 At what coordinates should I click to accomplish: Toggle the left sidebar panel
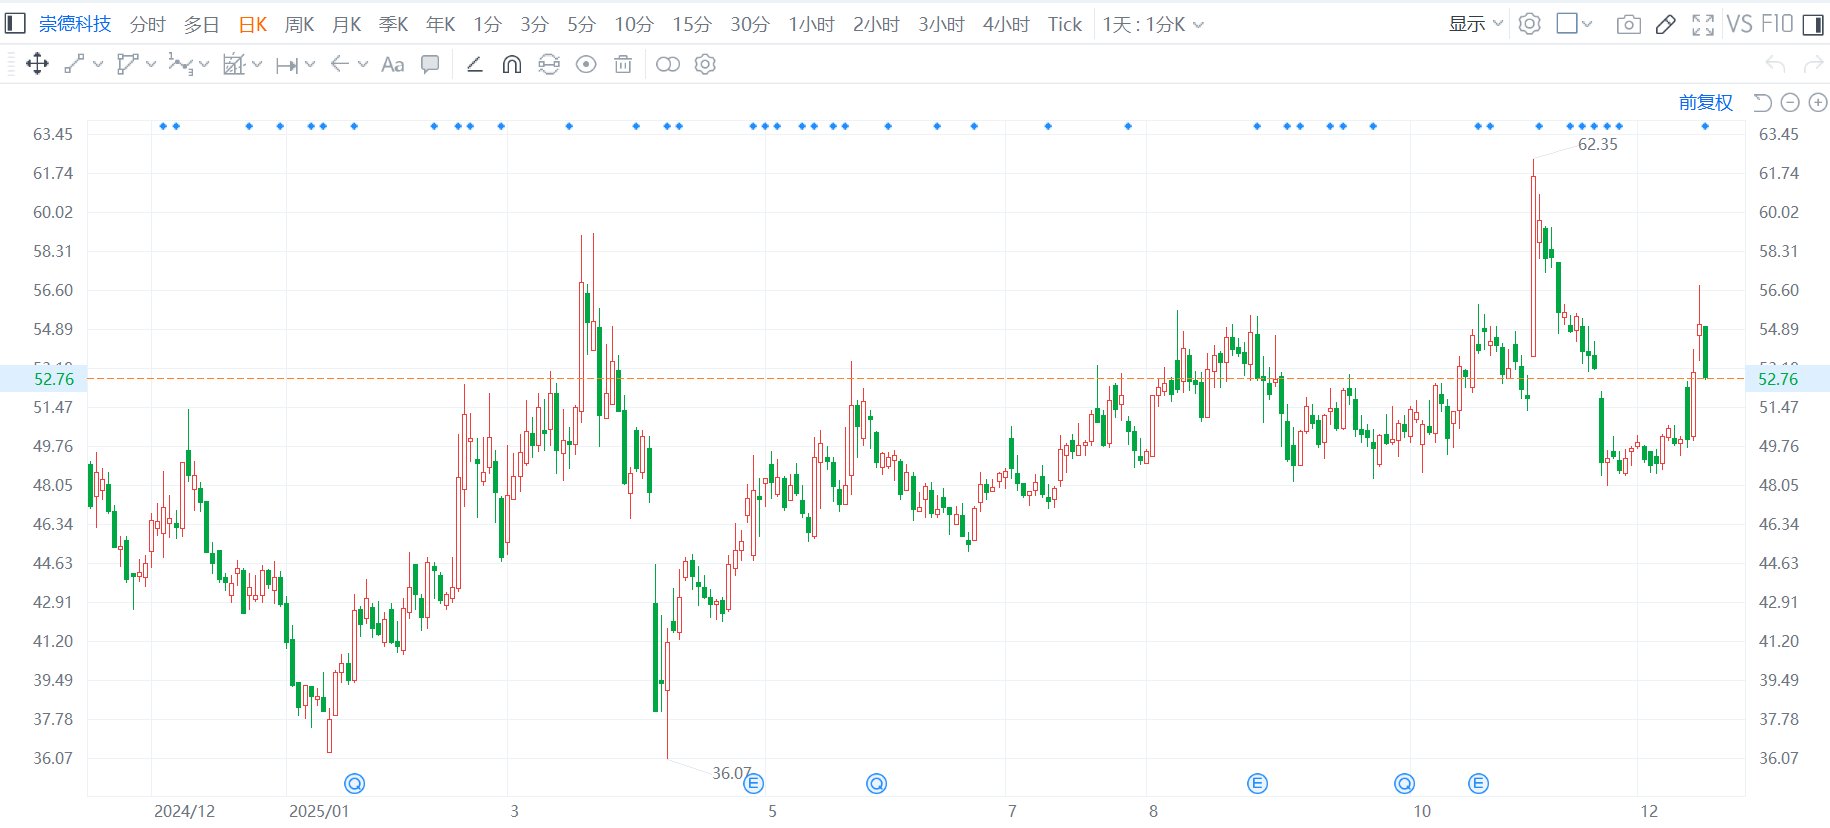(15, 24)
